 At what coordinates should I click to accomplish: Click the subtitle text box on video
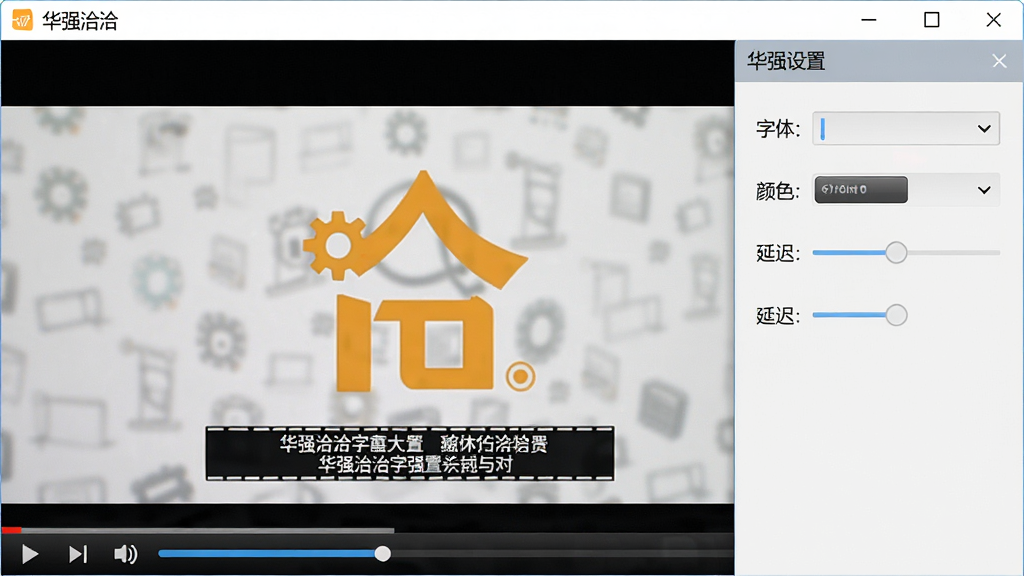click(409, 454)
